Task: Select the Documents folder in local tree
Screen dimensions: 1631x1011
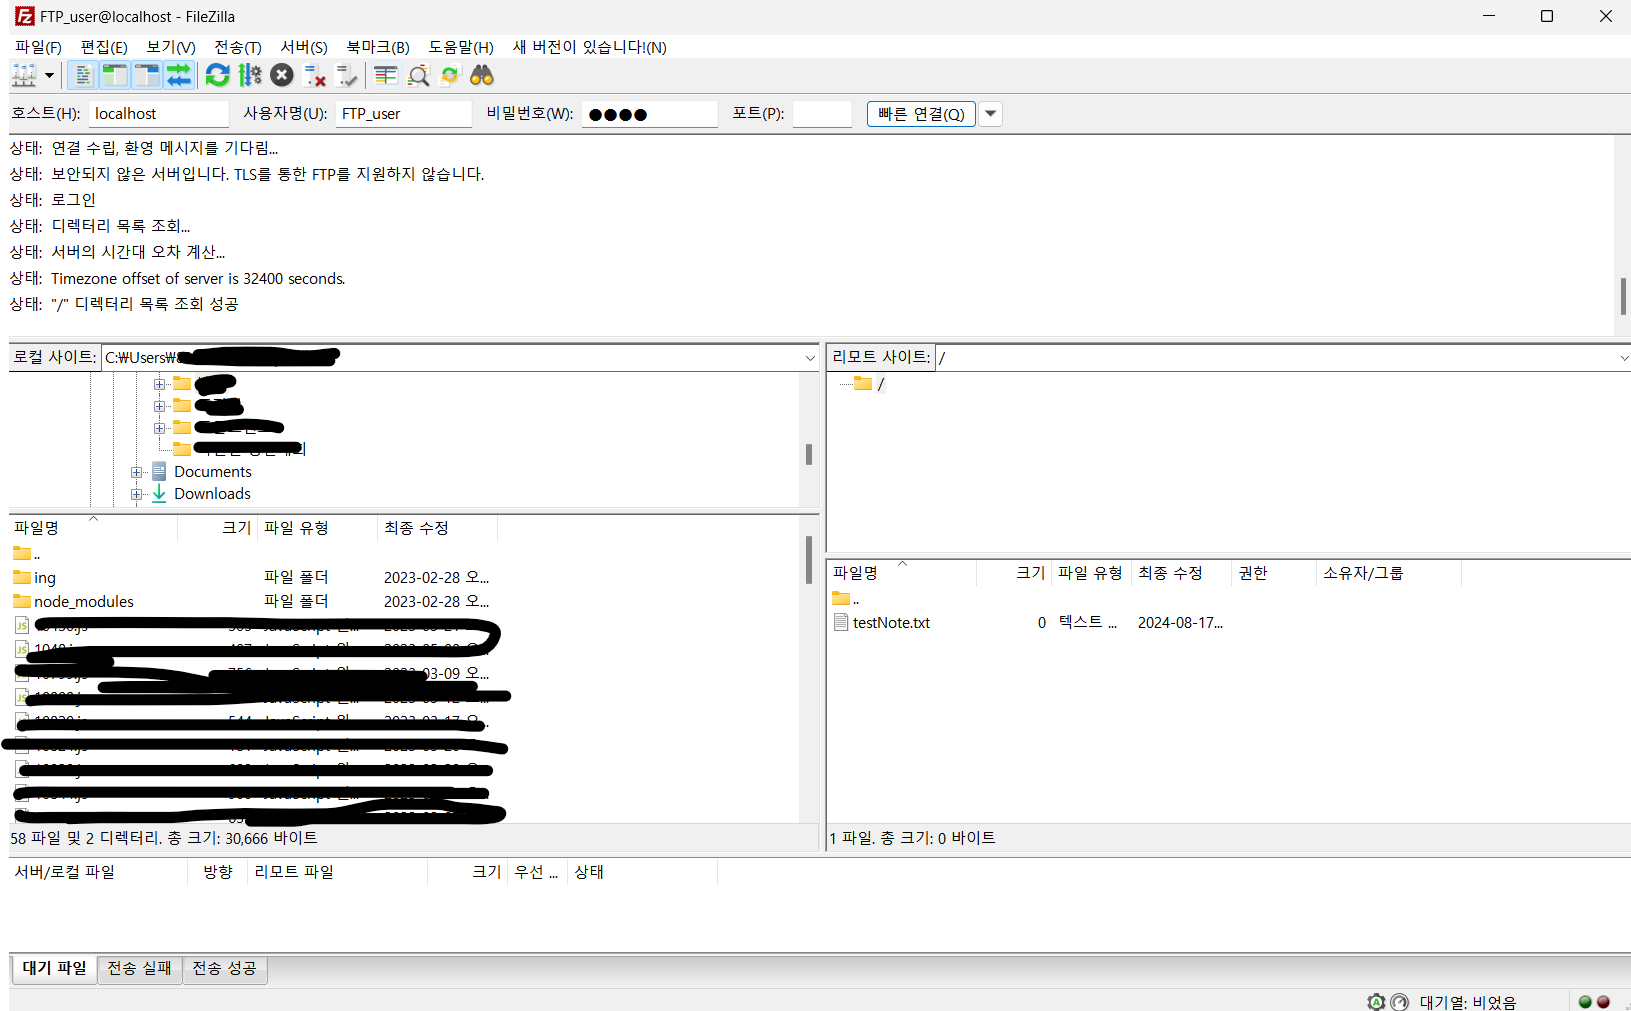Action: coord(212,472)
